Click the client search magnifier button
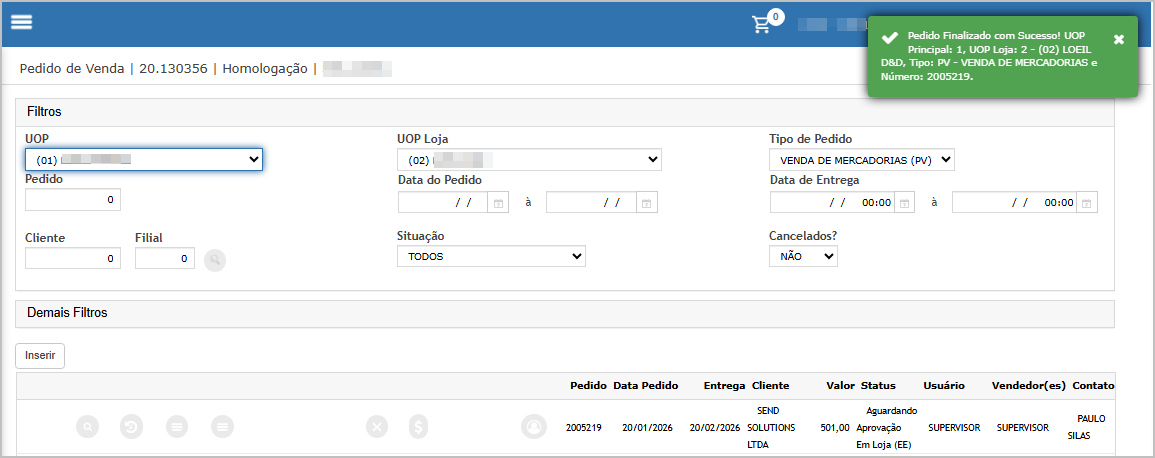The width and height of the screenshot is (1155, 458). (x=214, y=260)
